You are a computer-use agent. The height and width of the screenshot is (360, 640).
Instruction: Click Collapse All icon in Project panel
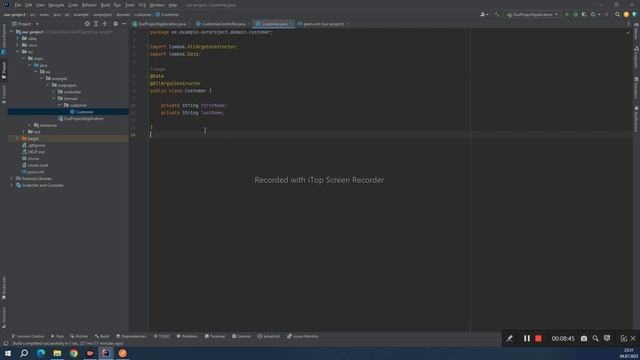tap(105, 24)
